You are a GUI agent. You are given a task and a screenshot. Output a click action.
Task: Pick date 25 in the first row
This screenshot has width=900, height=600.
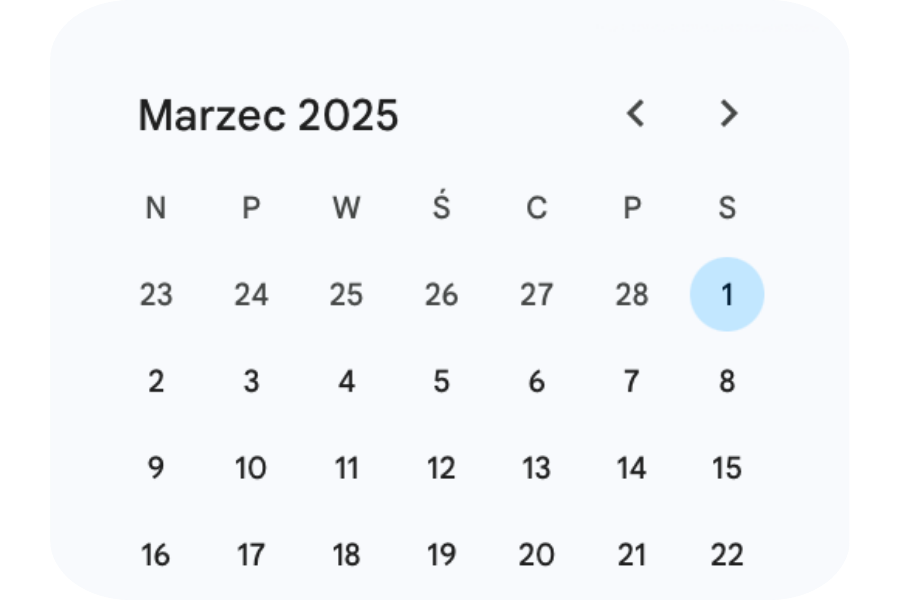point(346,295)
